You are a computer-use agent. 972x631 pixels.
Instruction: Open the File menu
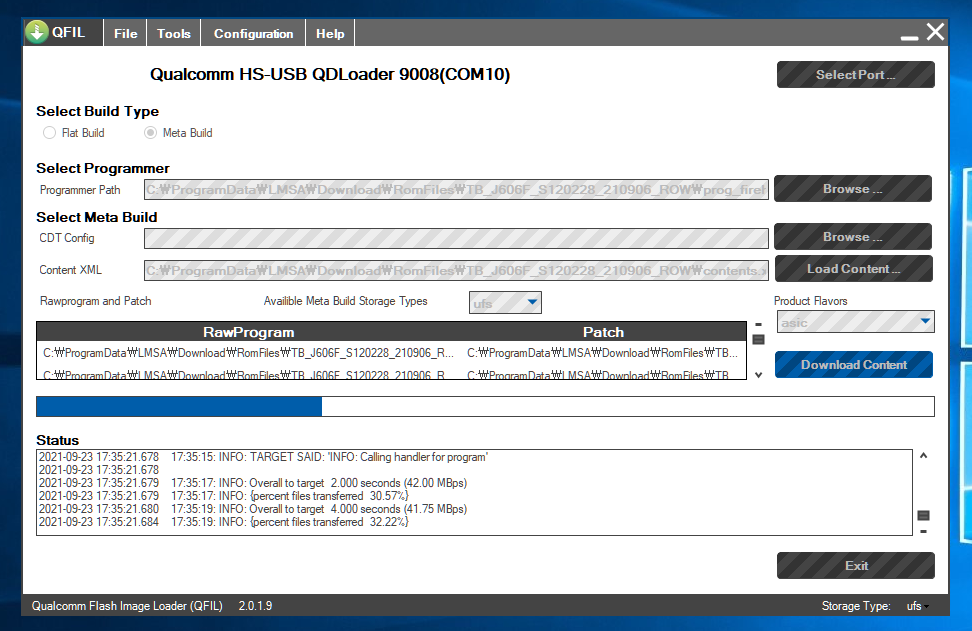click(x=125, y=33)
